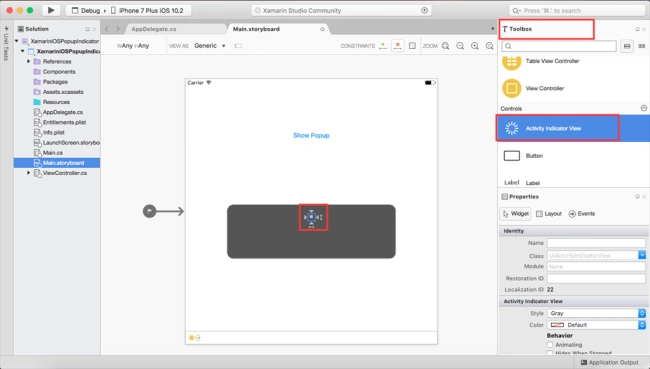Expand the References folder

point(29,61)
